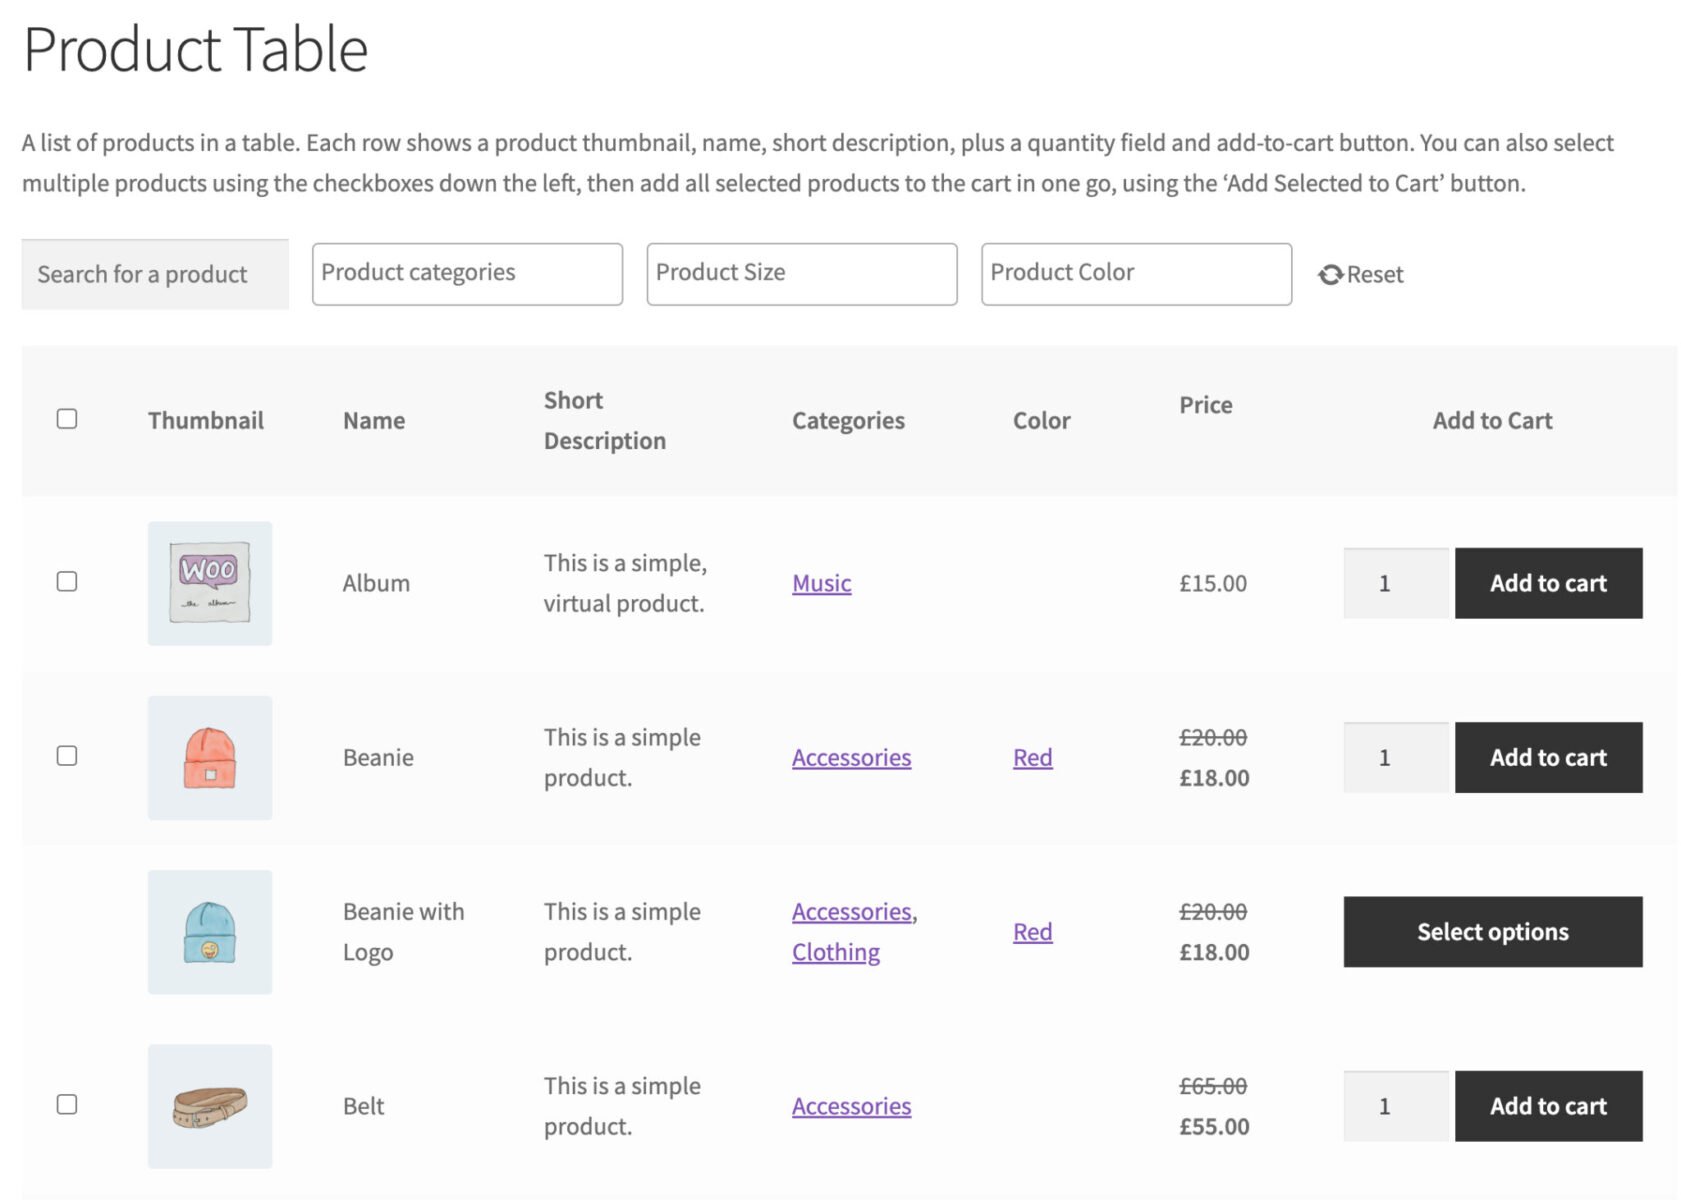Open the Product categories dropdown

(x=466, y=273)
